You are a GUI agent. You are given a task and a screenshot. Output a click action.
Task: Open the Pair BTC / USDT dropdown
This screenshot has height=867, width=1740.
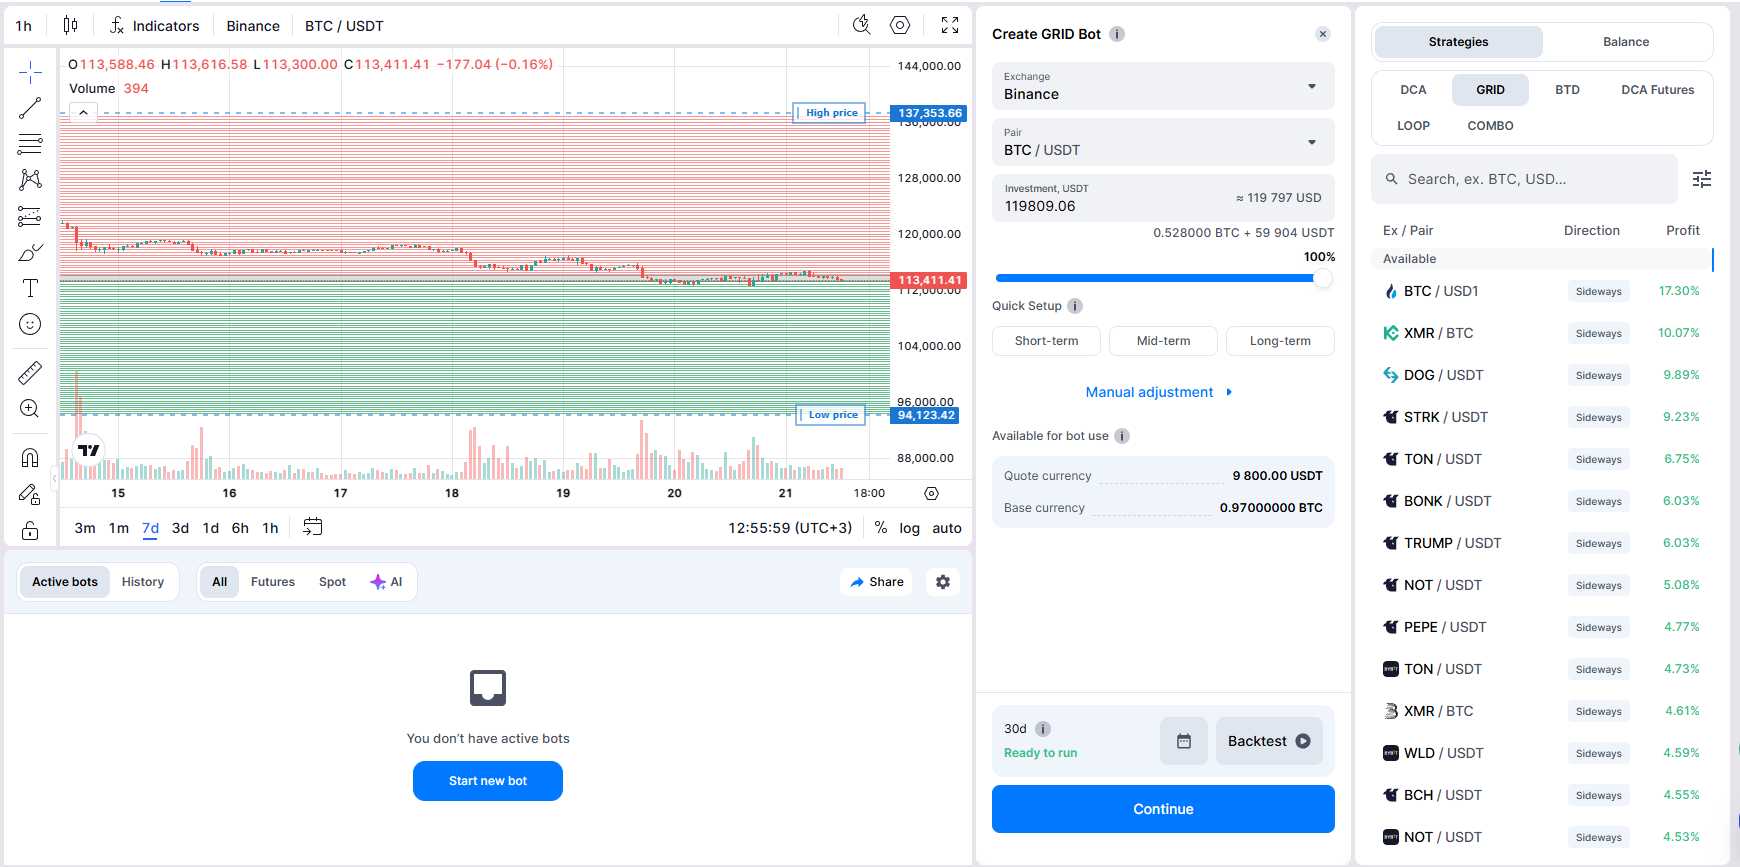coord(1163,142)
